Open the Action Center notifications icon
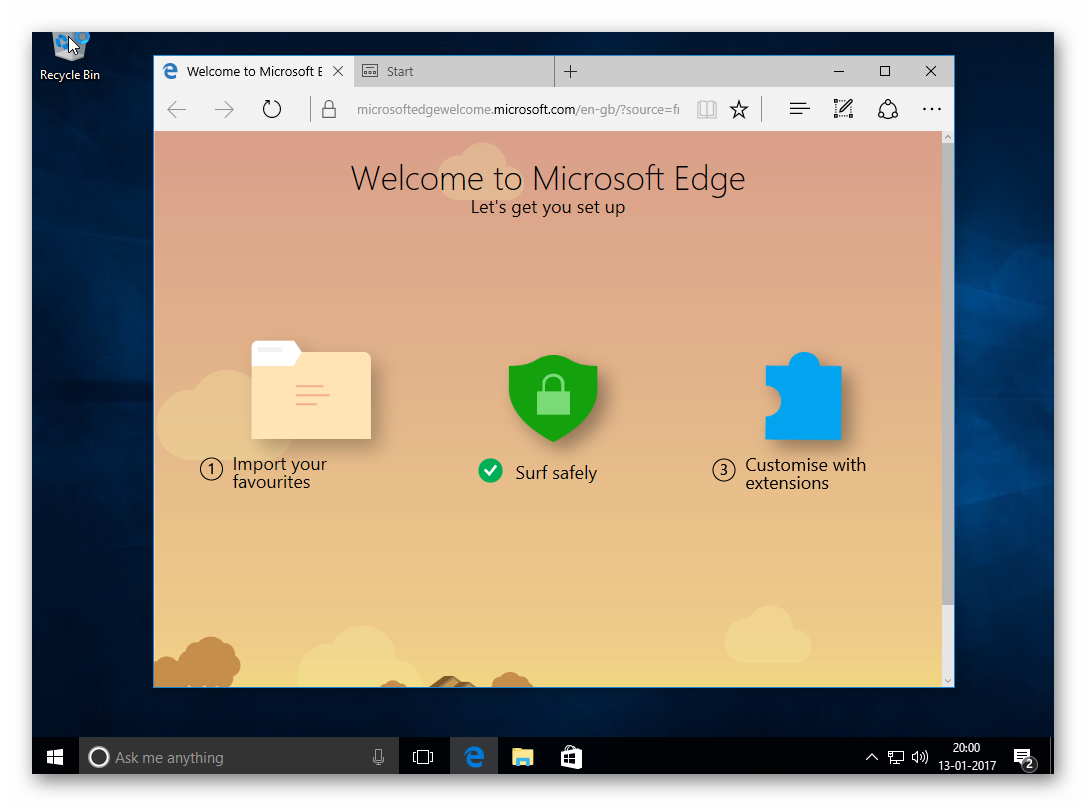This screenshot has height=806, width=1086. (x=1024, y=758)
